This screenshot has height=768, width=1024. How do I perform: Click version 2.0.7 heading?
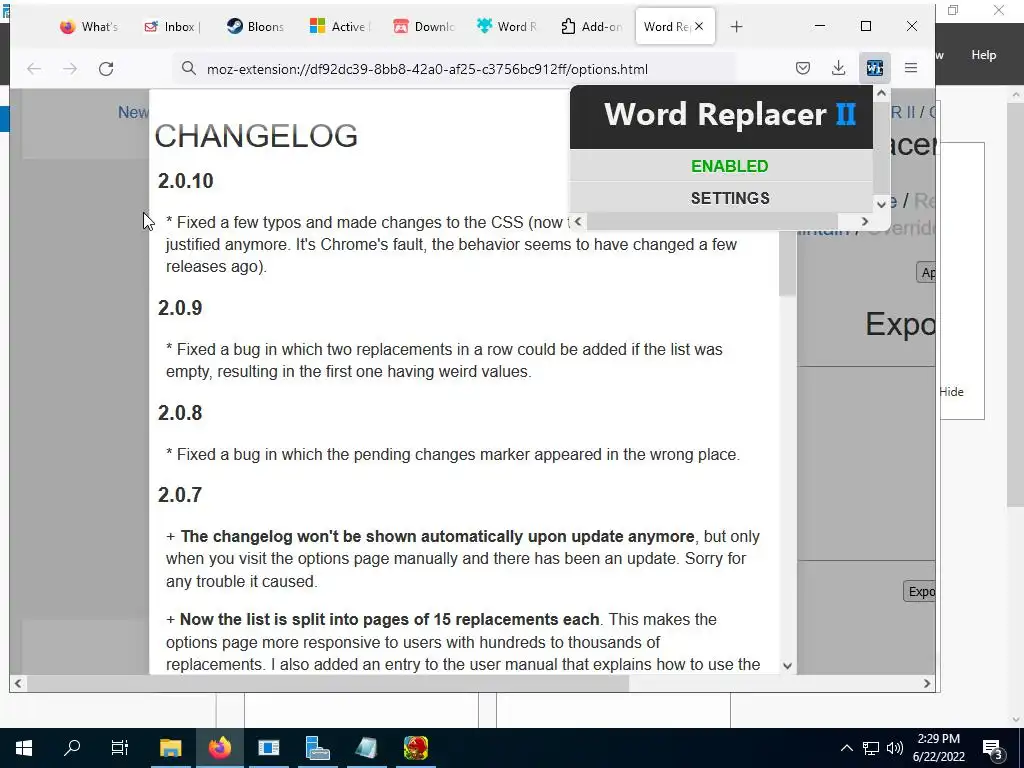[x=180, y=495]
